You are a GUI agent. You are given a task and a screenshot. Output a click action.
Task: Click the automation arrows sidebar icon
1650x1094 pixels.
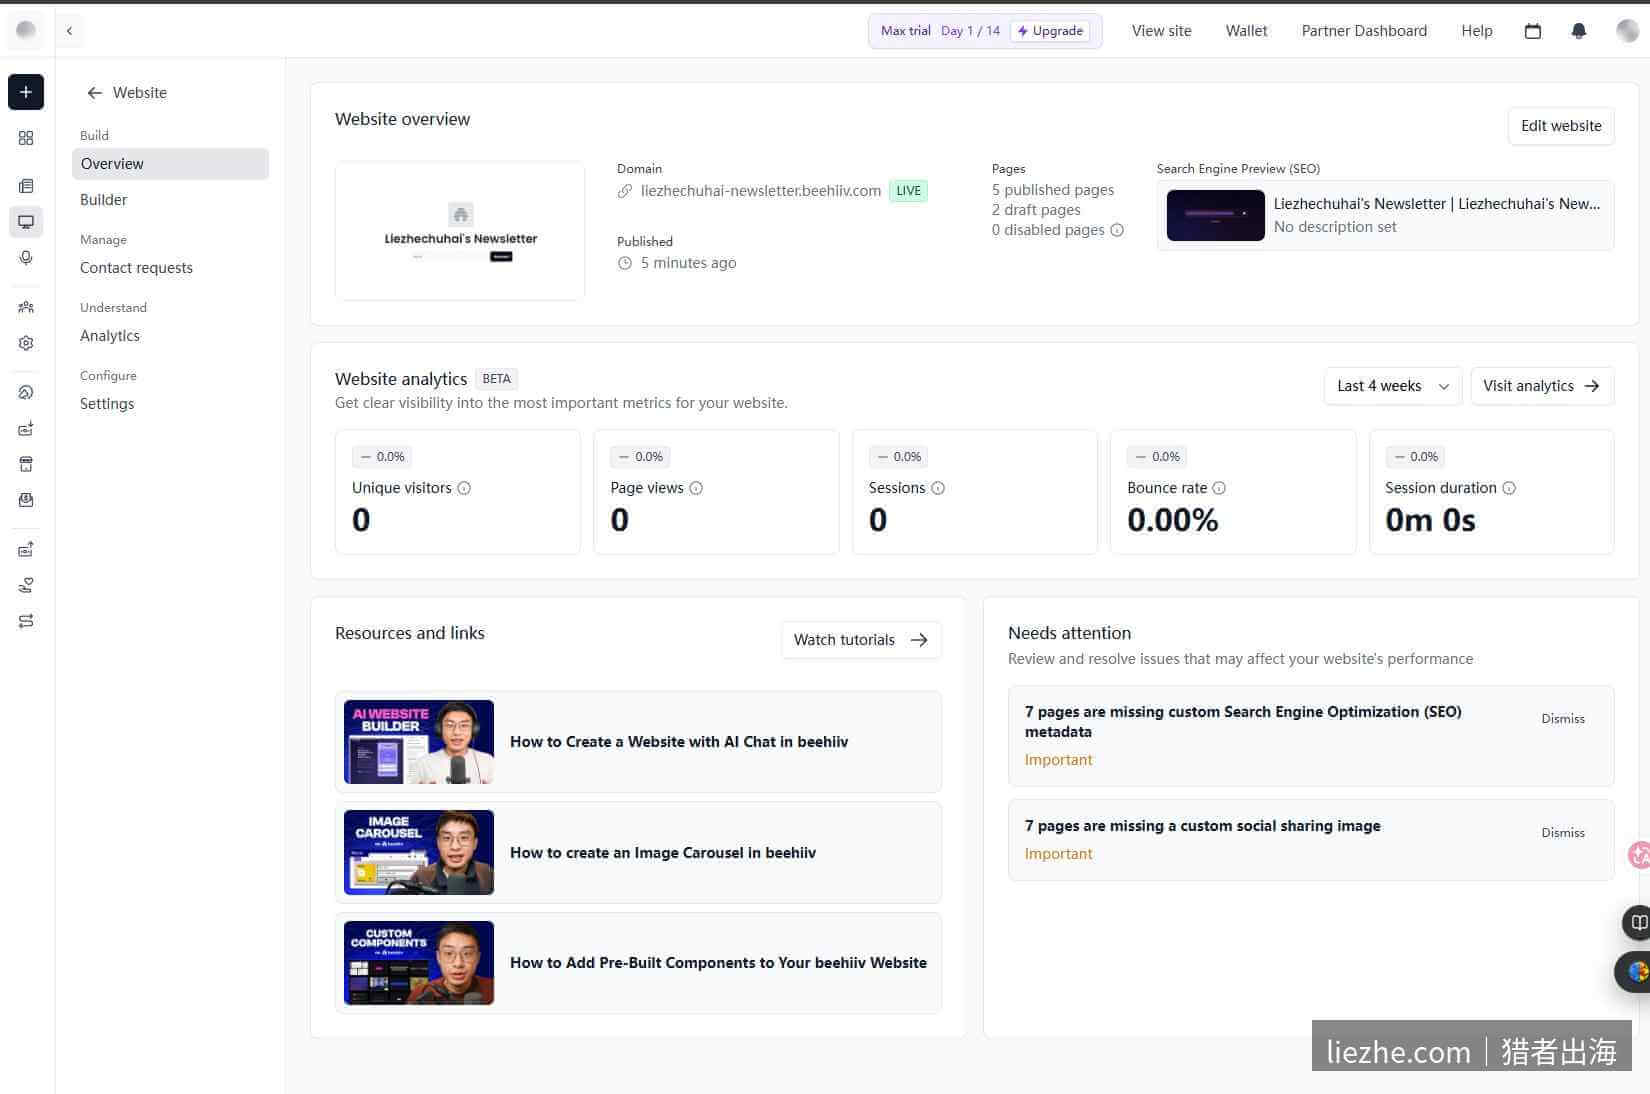point(26,621)
